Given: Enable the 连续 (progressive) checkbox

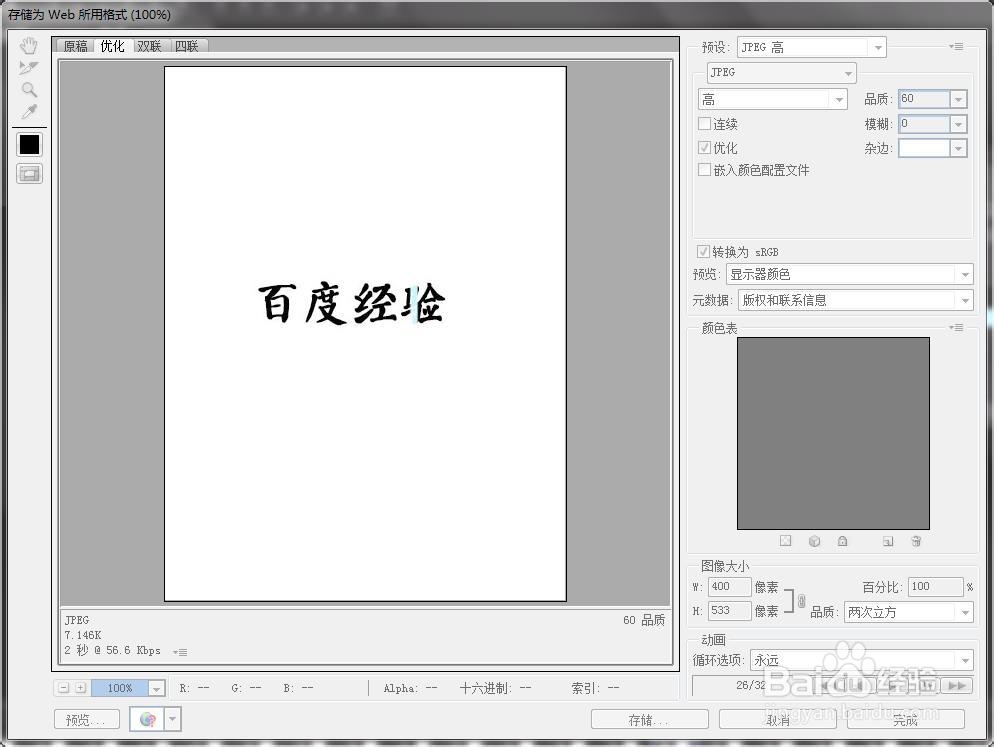Looking at the screenshot, I should 705,123.
